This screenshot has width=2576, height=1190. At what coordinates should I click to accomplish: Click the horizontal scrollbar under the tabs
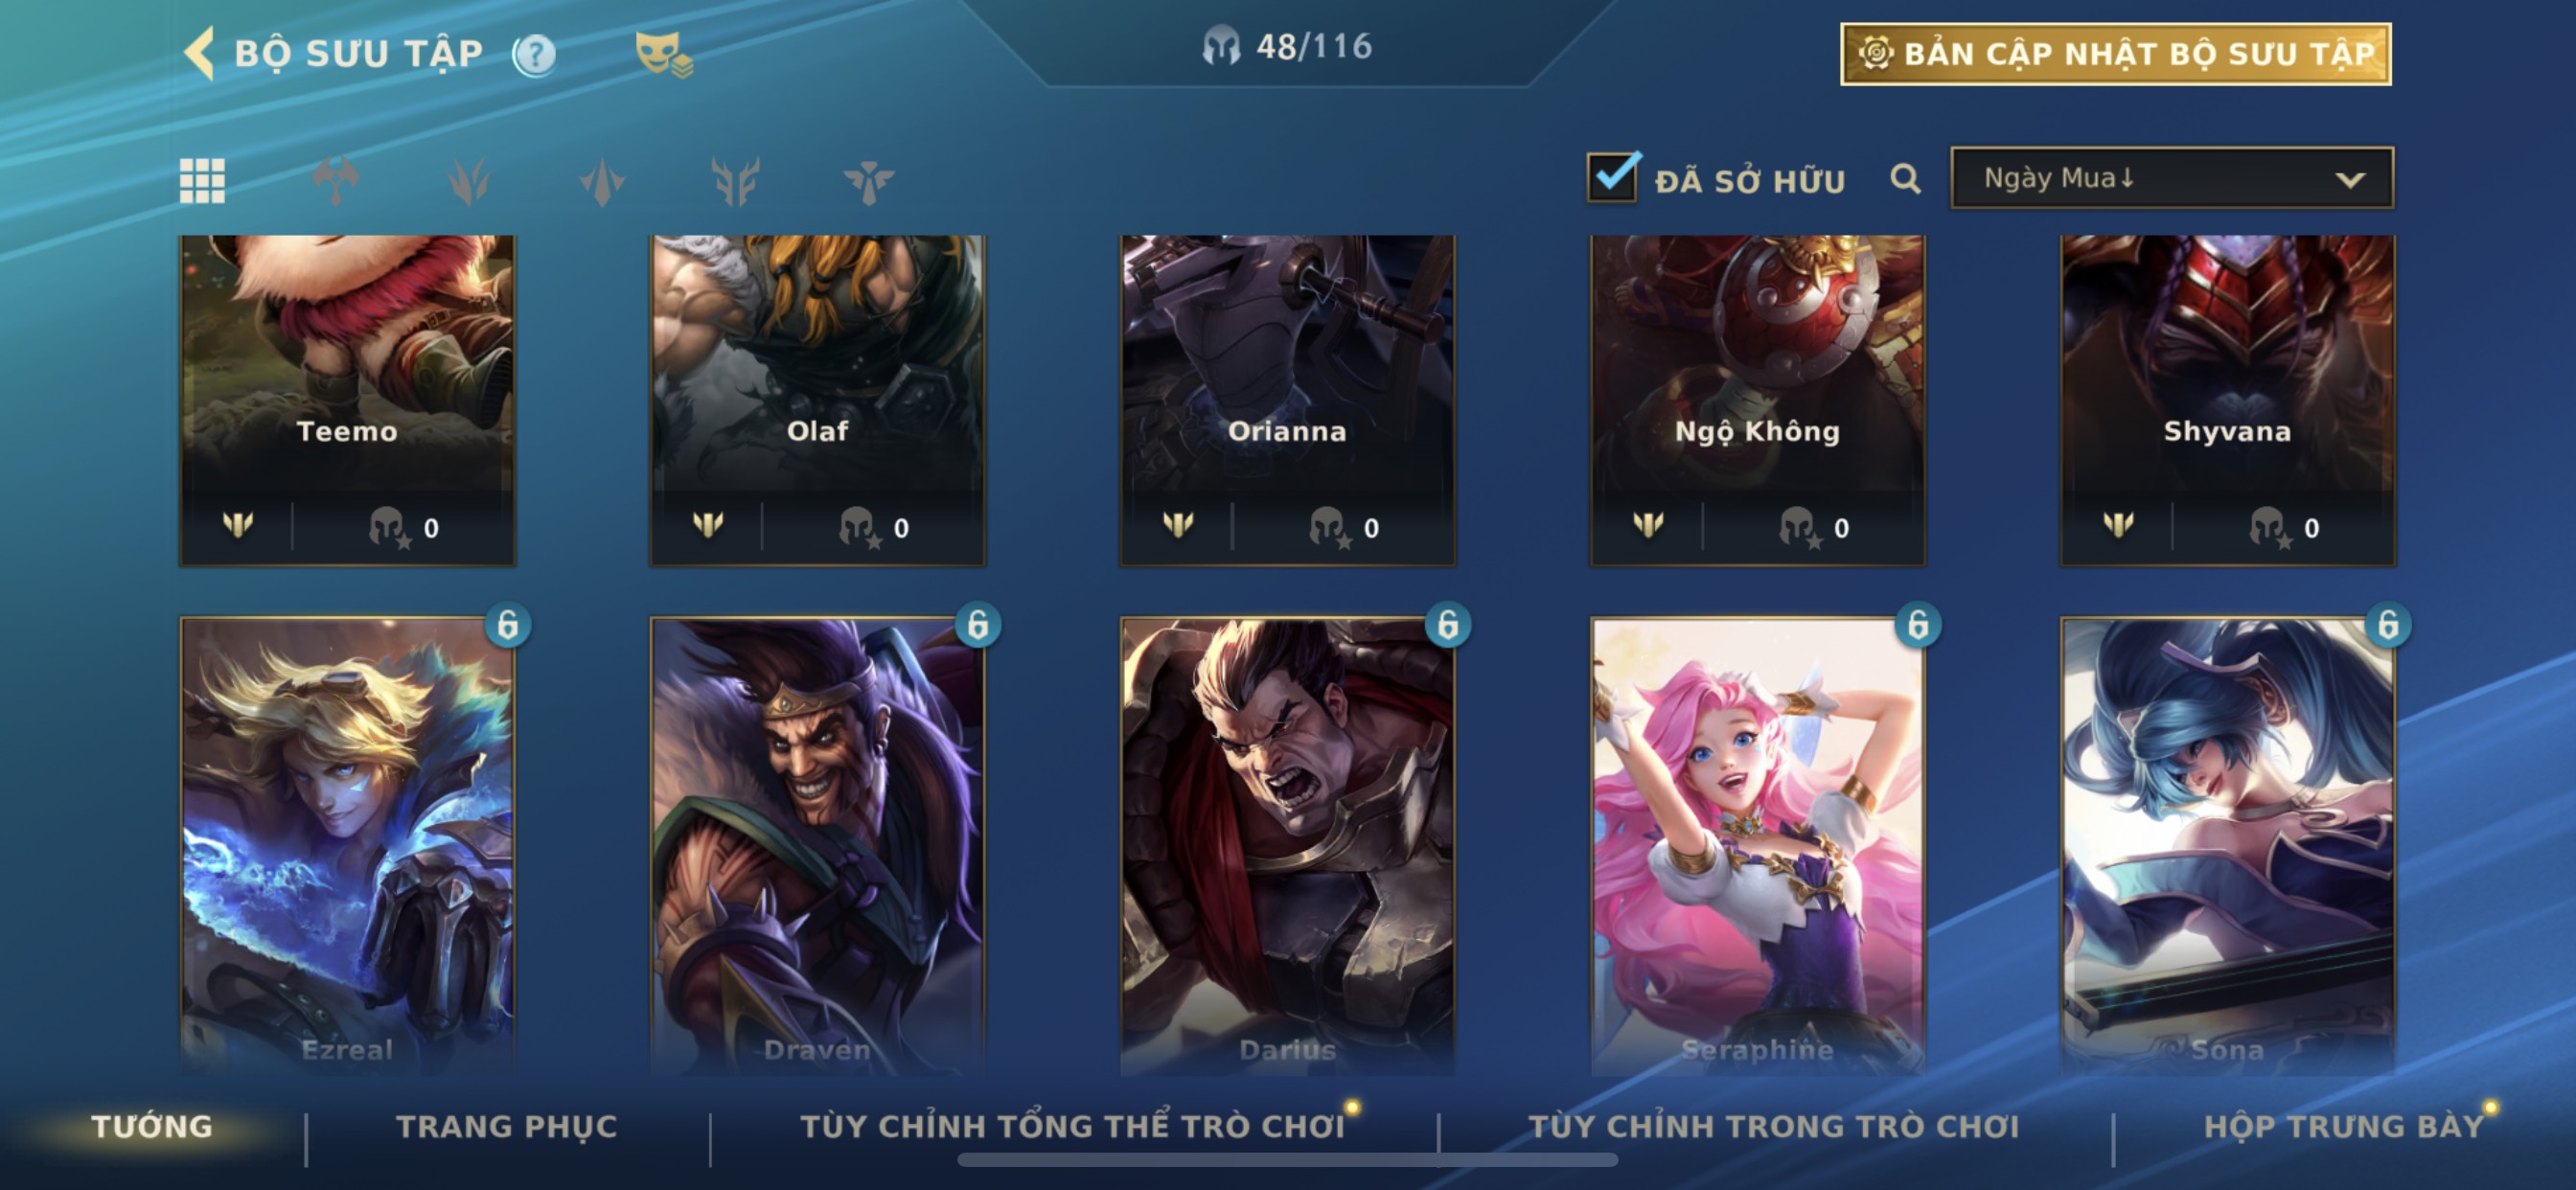[x=1287, y=1160]
